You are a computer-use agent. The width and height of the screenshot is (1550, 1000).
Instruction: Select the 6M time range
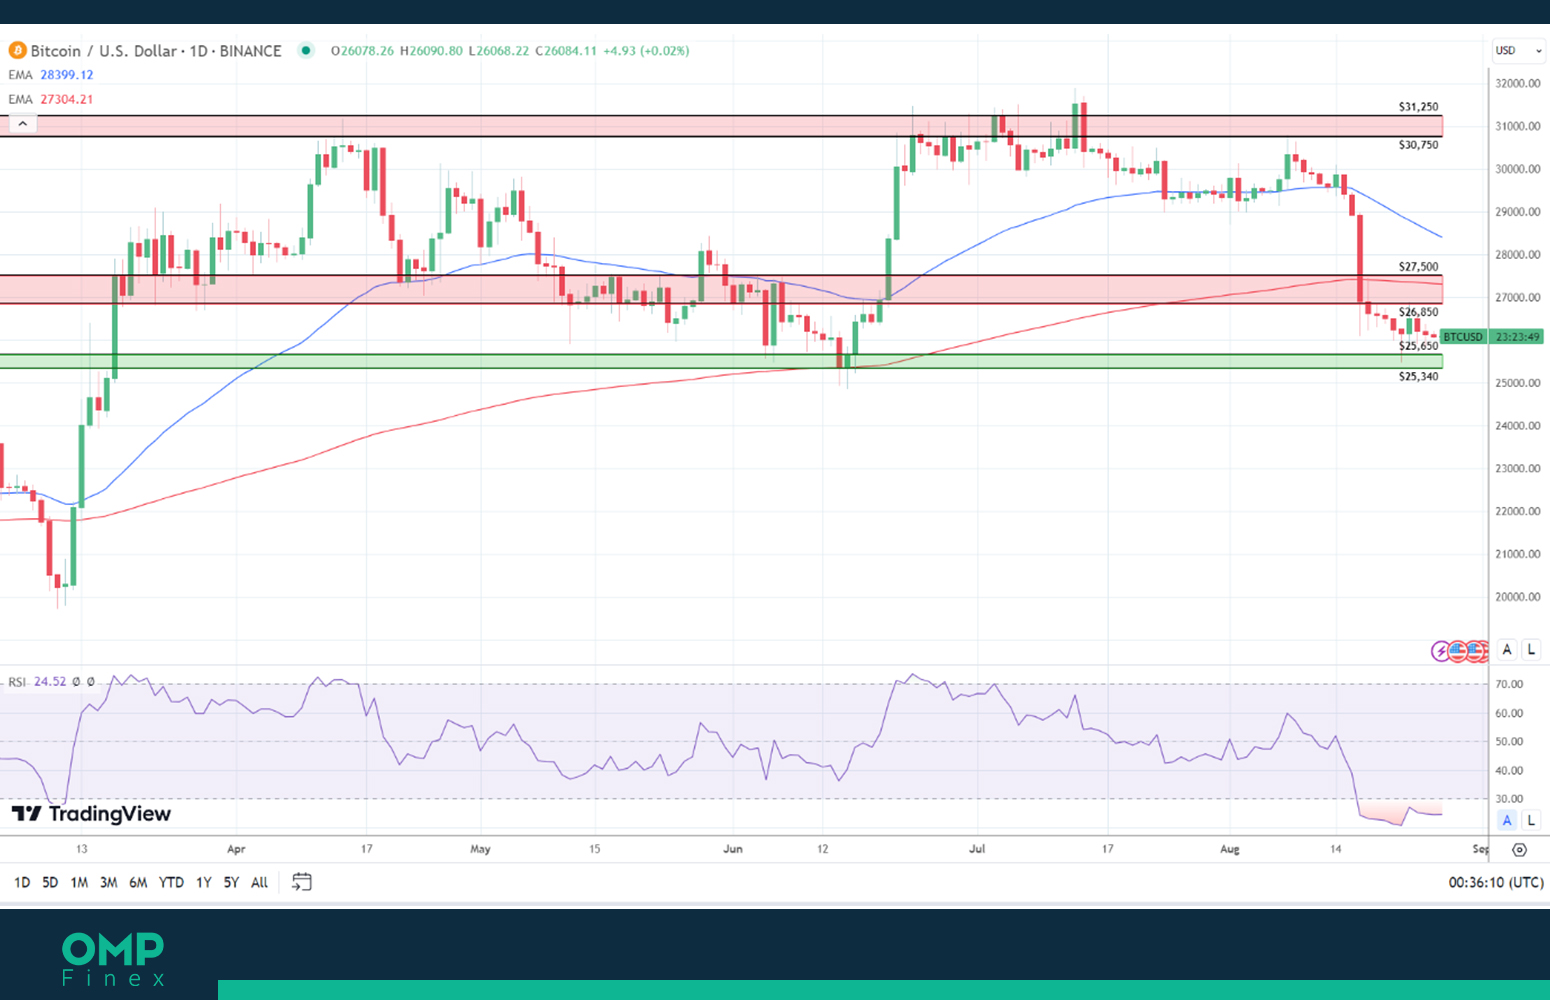click(x=138, y=882)
